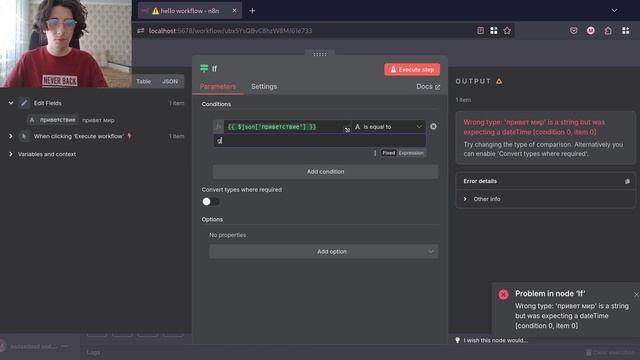
Task: Click the приветствие field pill
Action: coord(53,120)
